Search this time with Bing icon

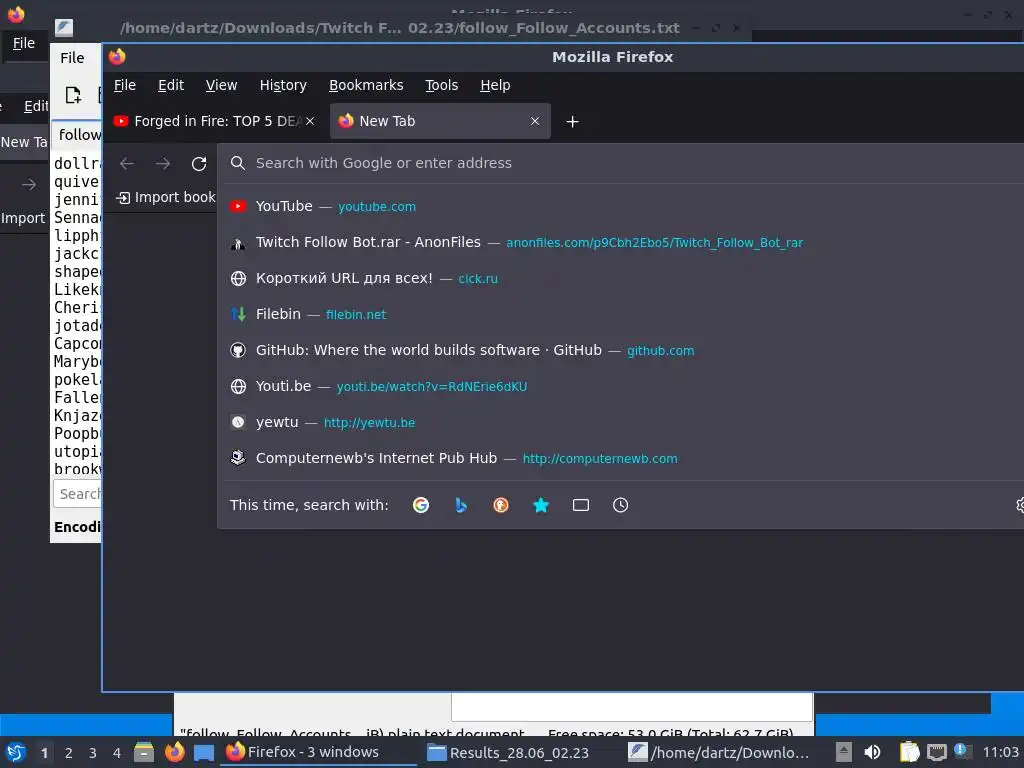point(461,505)
